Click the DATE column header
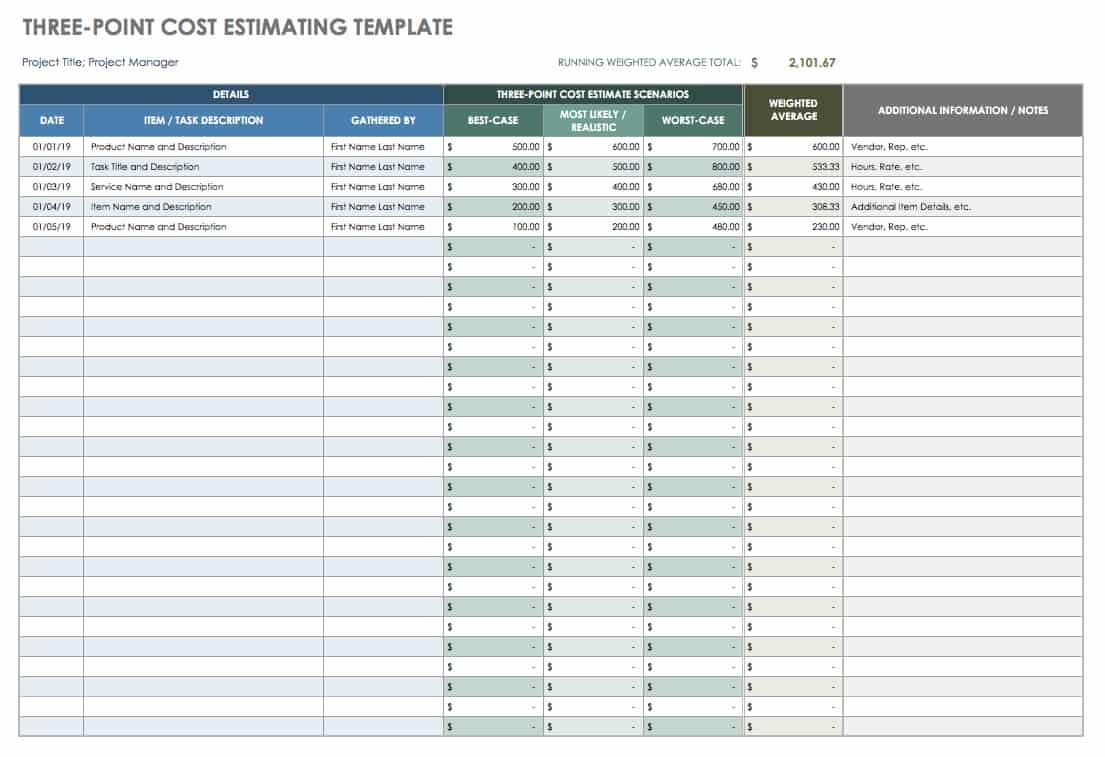1105x757 pixels. [x=50, y=120]
